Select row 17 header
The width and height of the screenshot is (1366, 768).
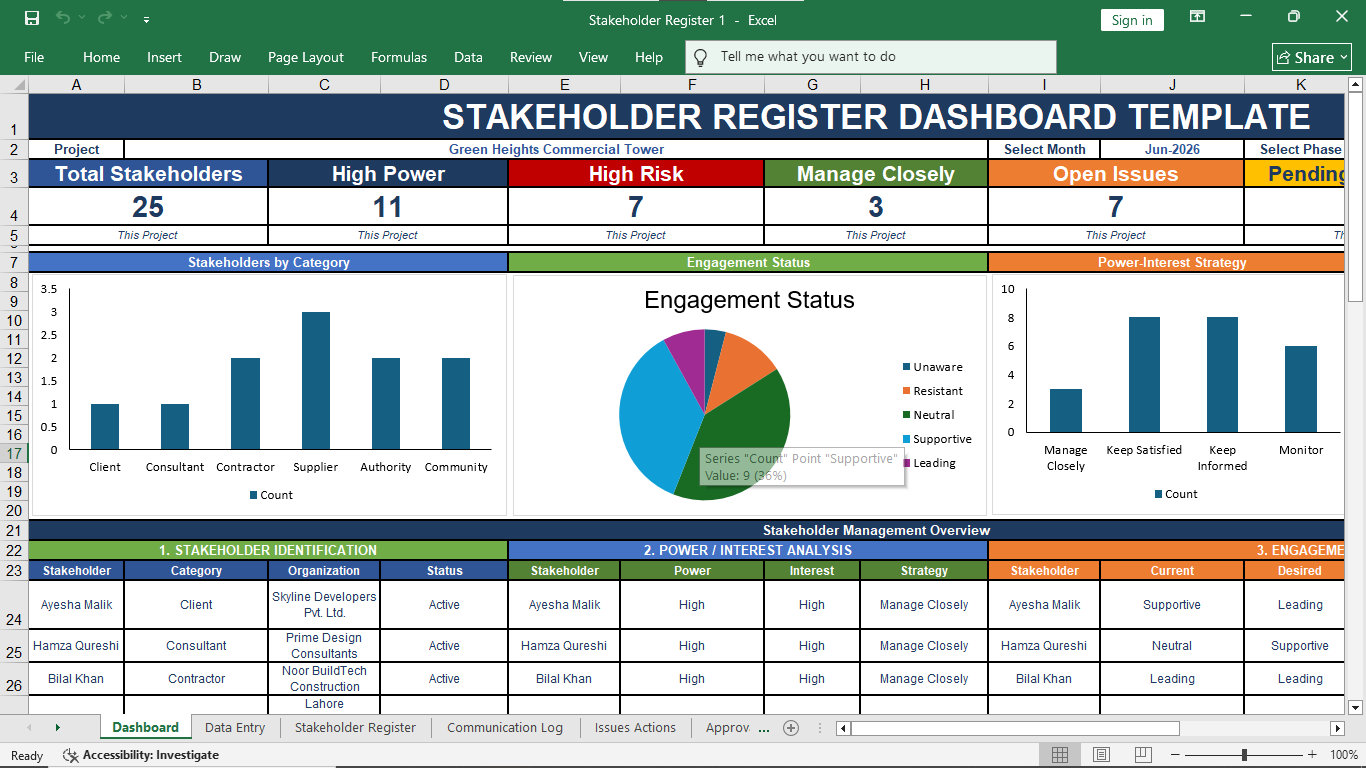coord(14,453)
